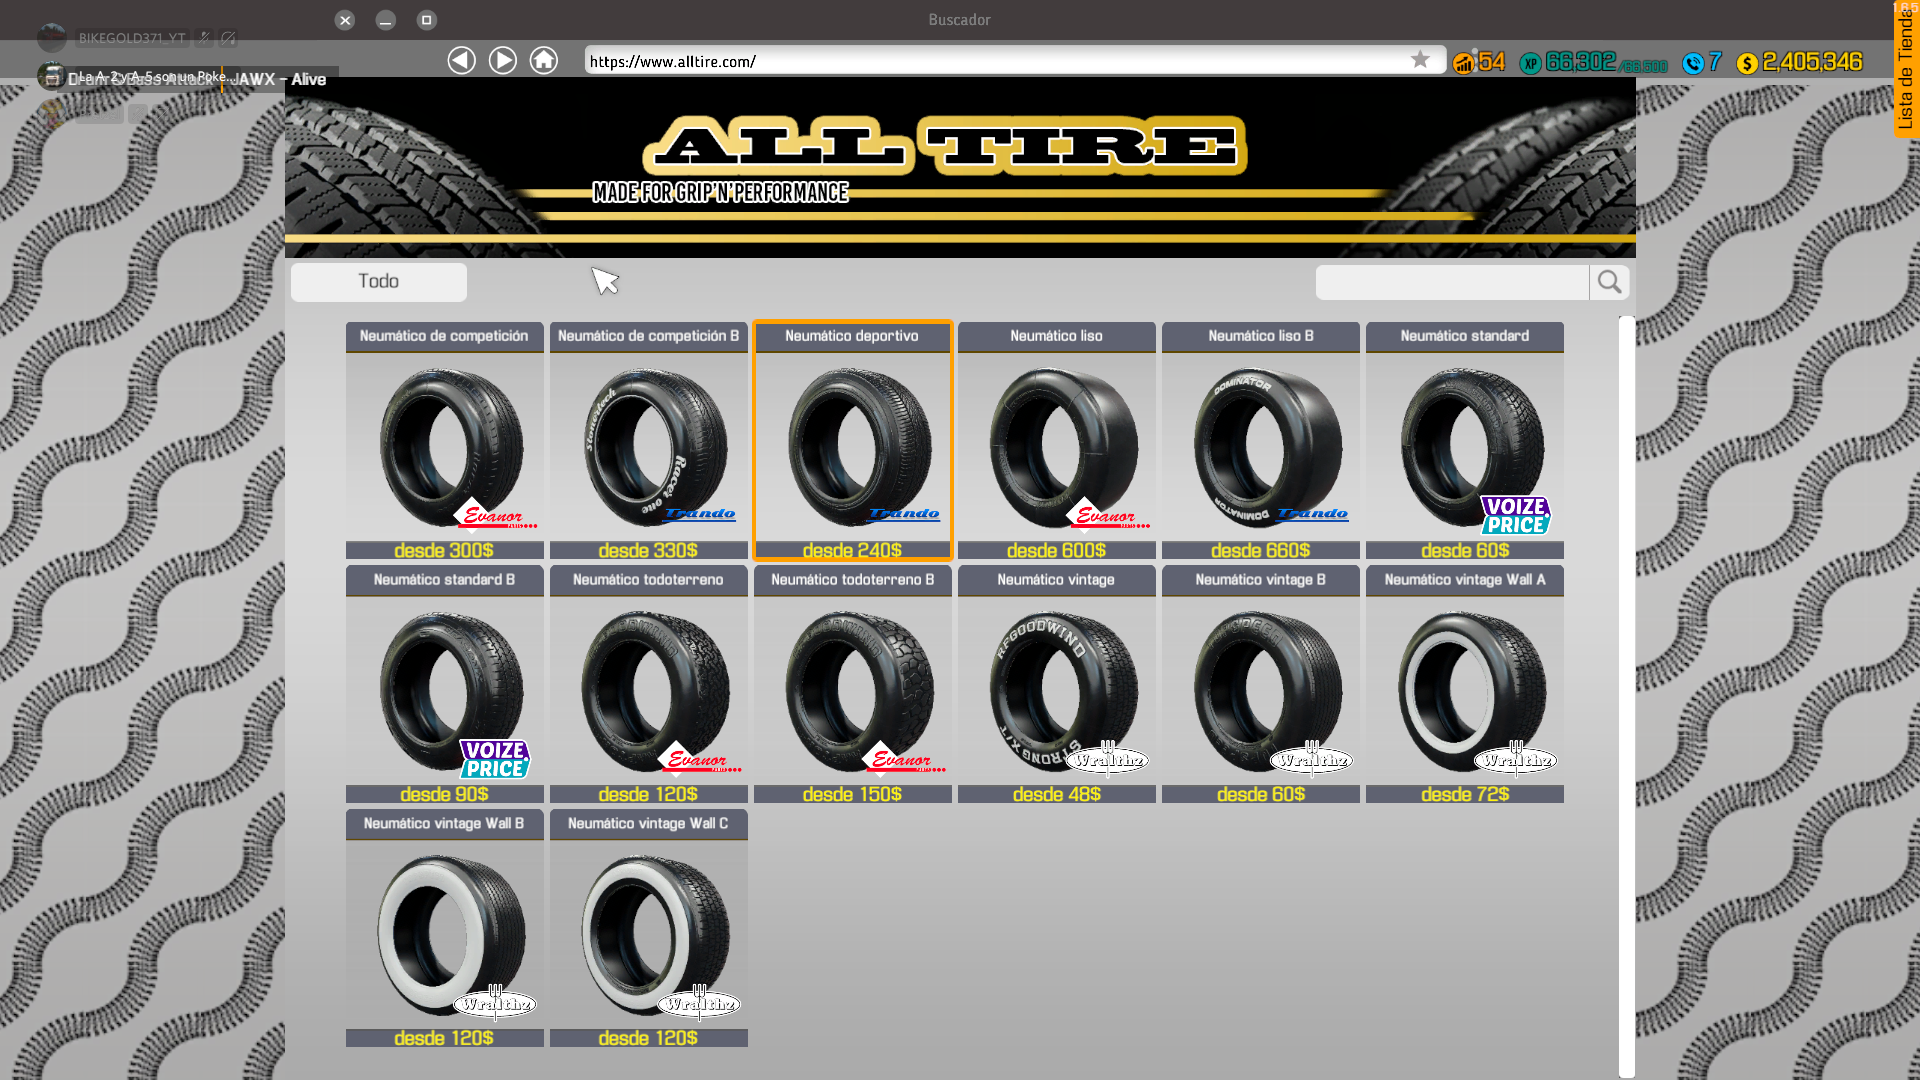Image resolution: width=1920 pixels, height=1080 pixels.
Task: Click the XP value "66,302"
Action: pos(1580,62)
